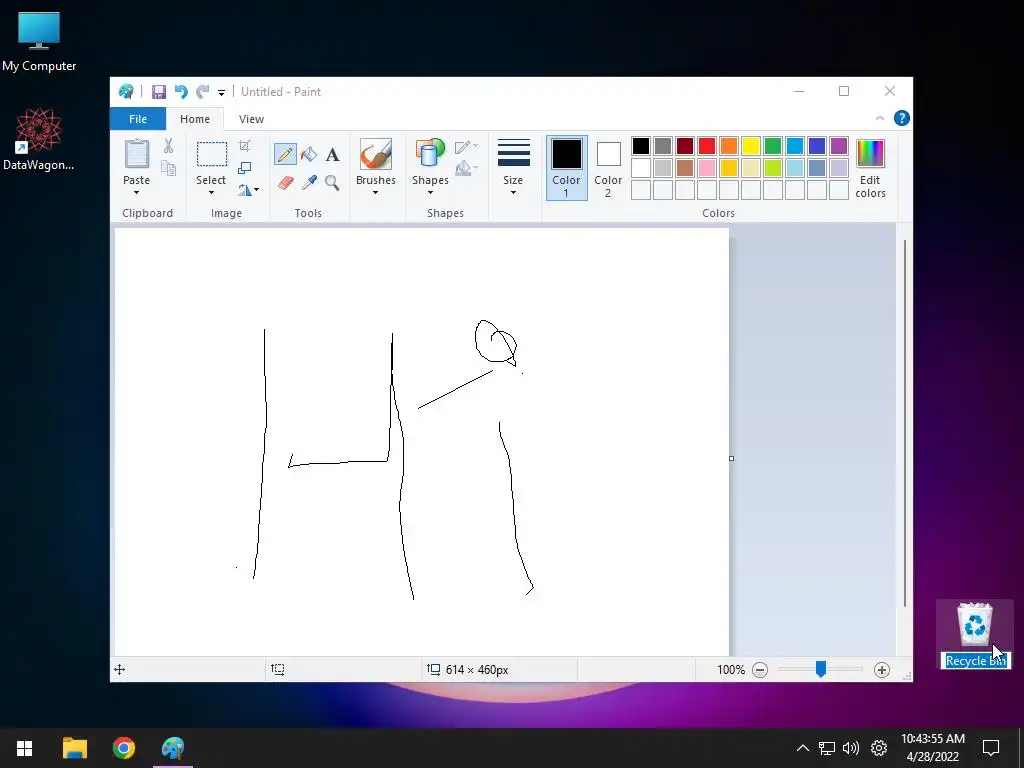Click the Resize icon in Image group
This screenshot has width=1024, height=768.
coord(244,168)
